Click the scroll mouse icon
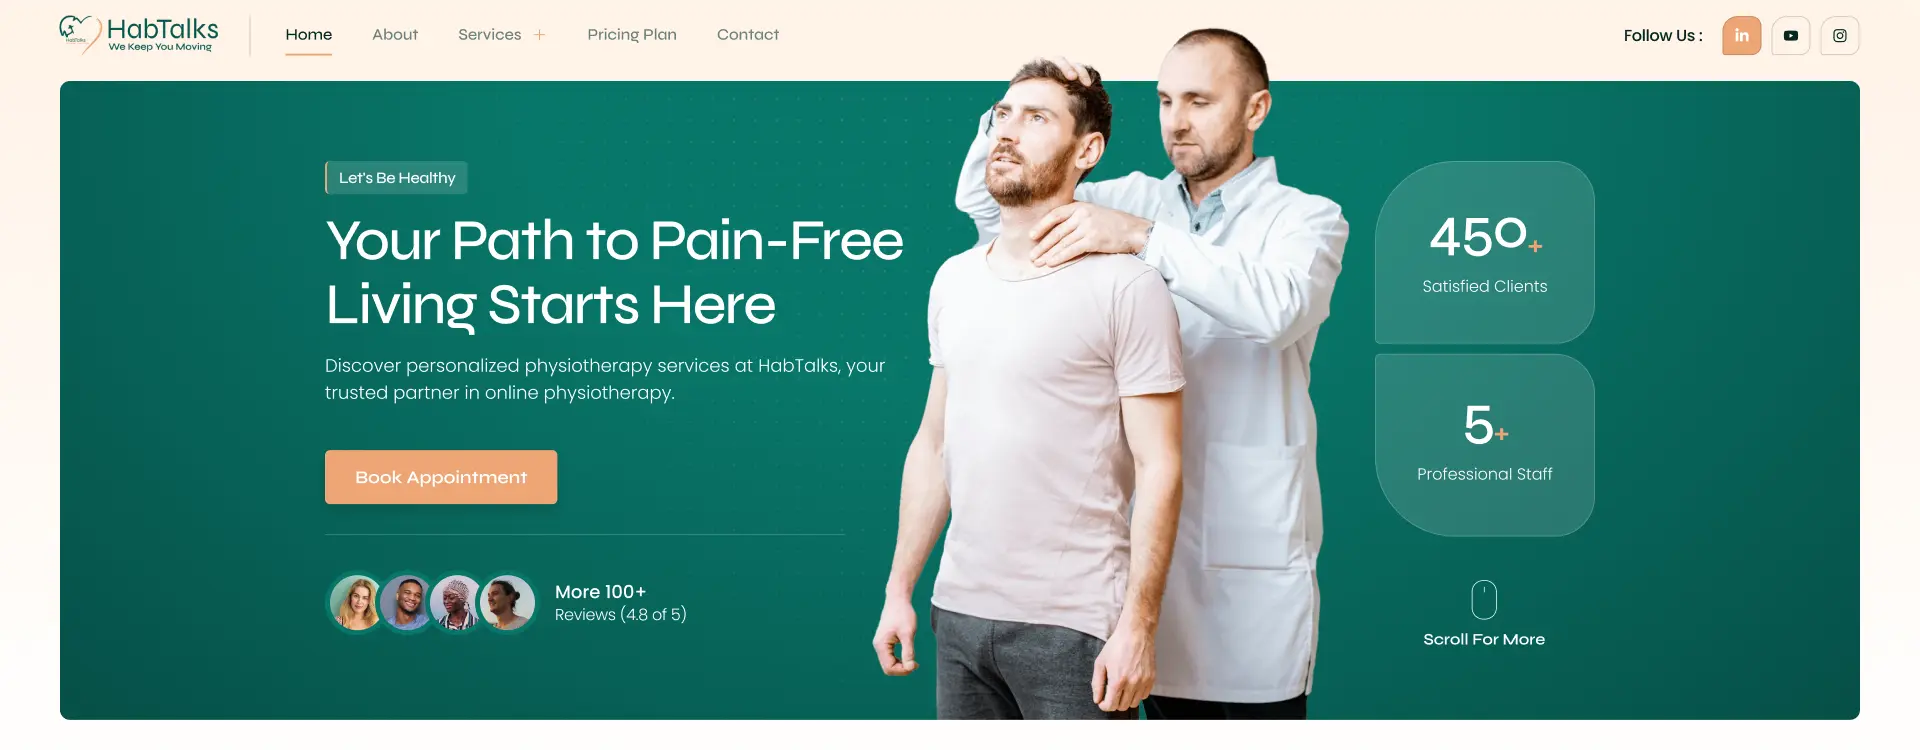The image size is (1920, 750). 1484,600
